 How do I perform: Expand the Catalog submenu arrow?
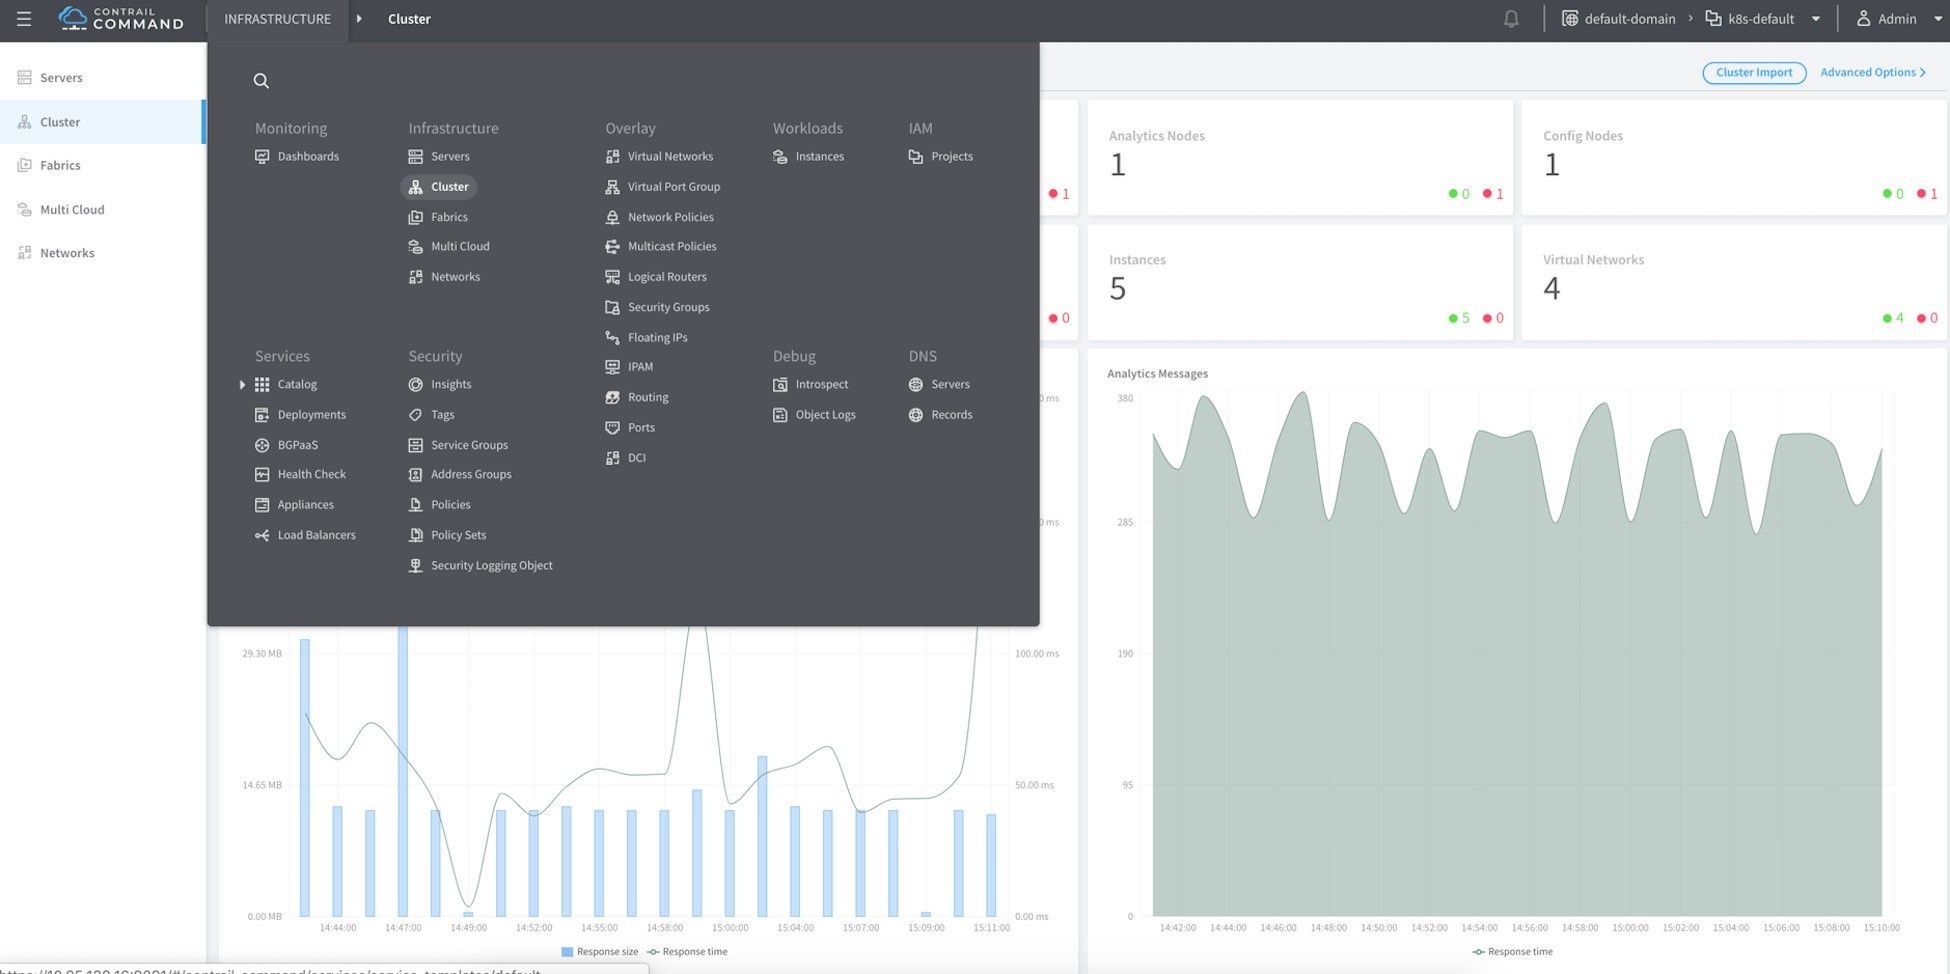(242, 385)
